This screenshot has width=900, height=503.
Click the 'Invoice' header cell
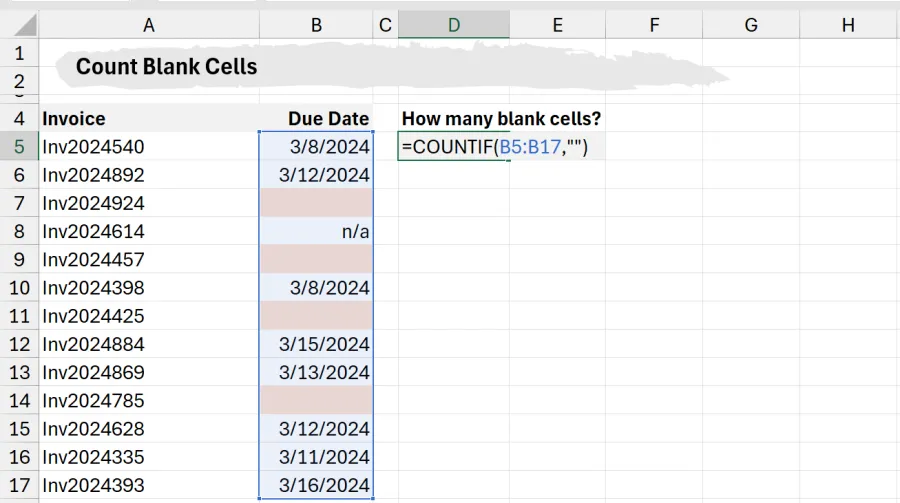[149, 118]
